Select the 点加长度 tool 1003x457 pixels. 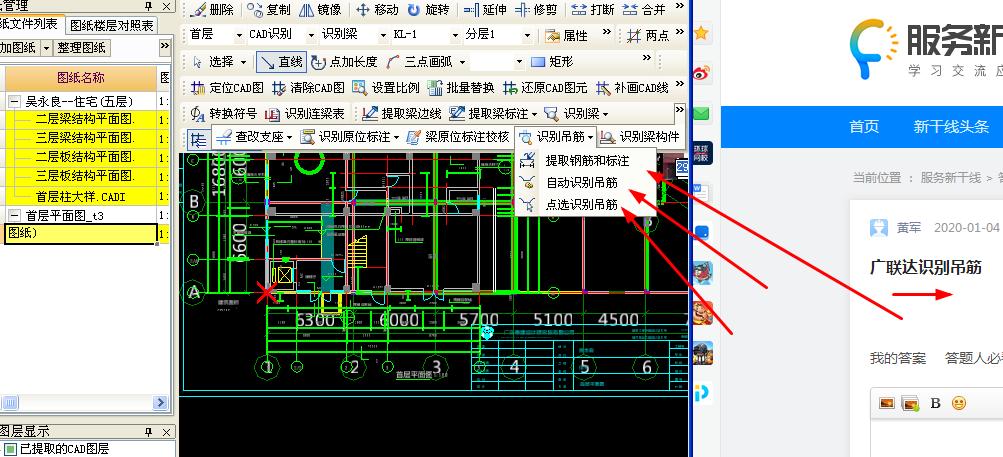(x=344, y=61)
